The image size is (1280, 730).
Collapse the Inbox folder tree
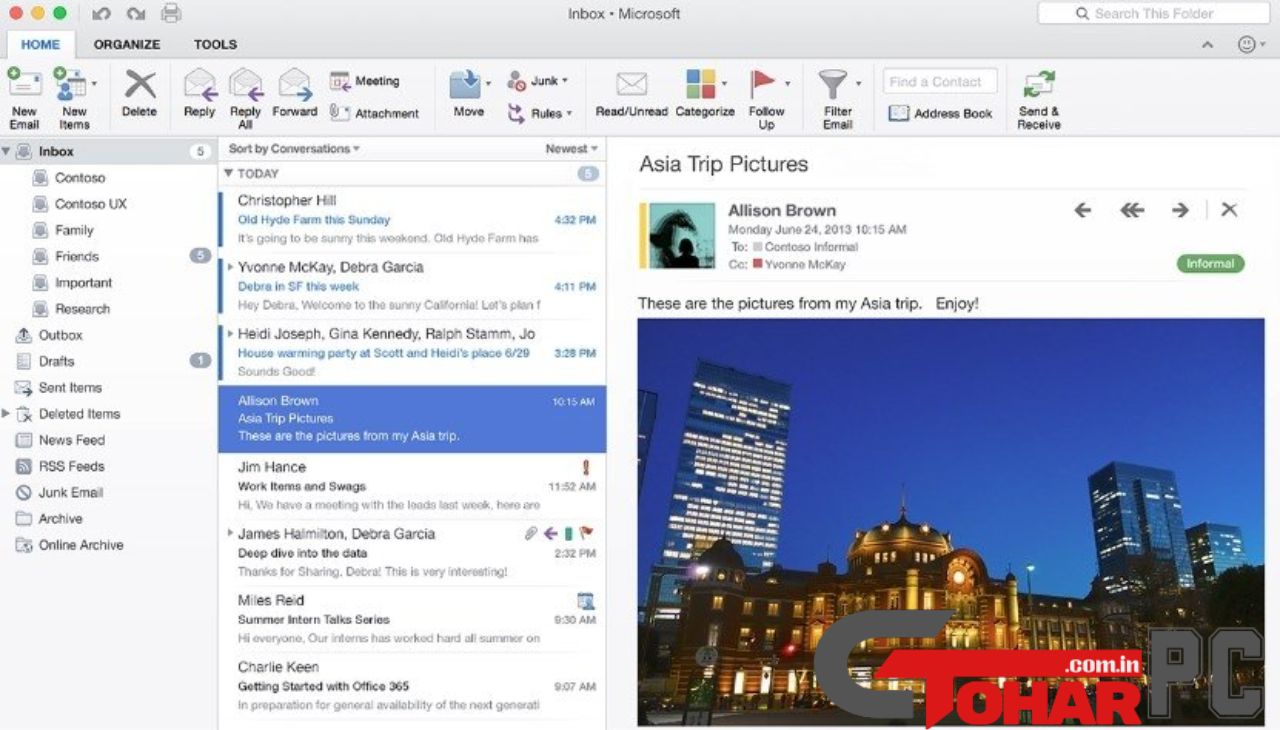point(7,151)
